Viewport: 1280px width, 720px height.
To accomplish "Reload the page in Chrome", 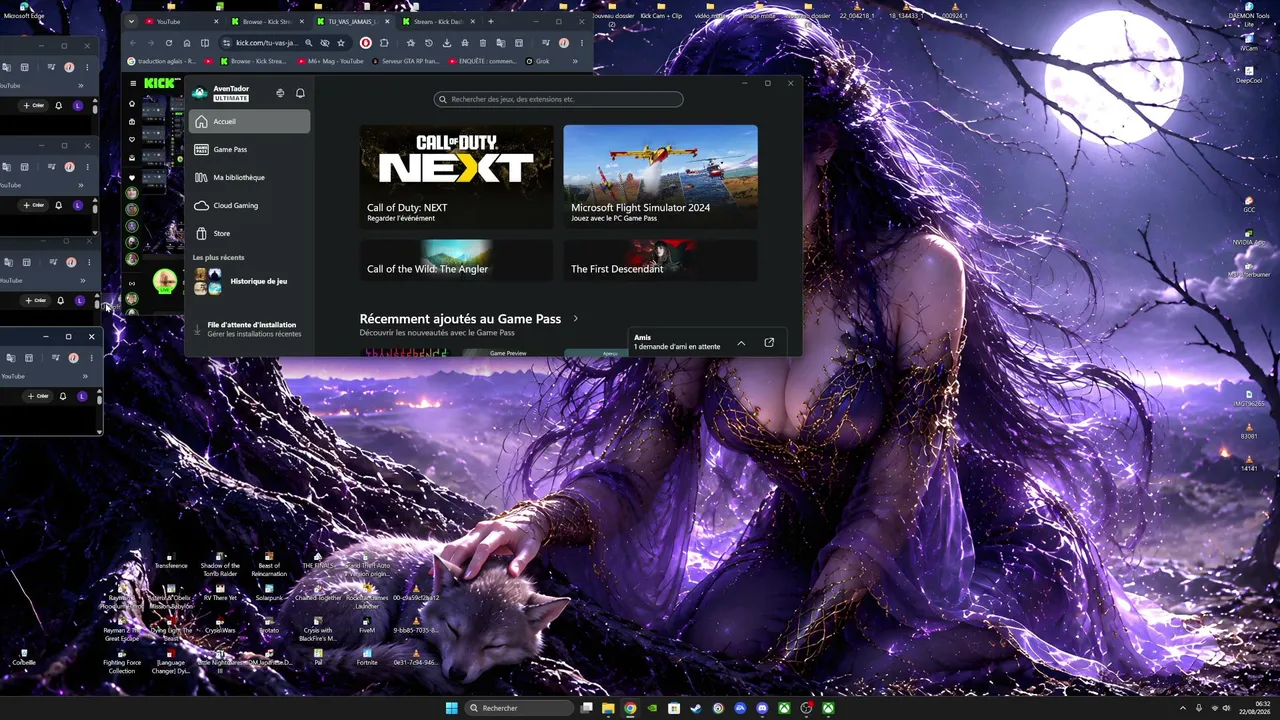I will [x=168, y=43].
